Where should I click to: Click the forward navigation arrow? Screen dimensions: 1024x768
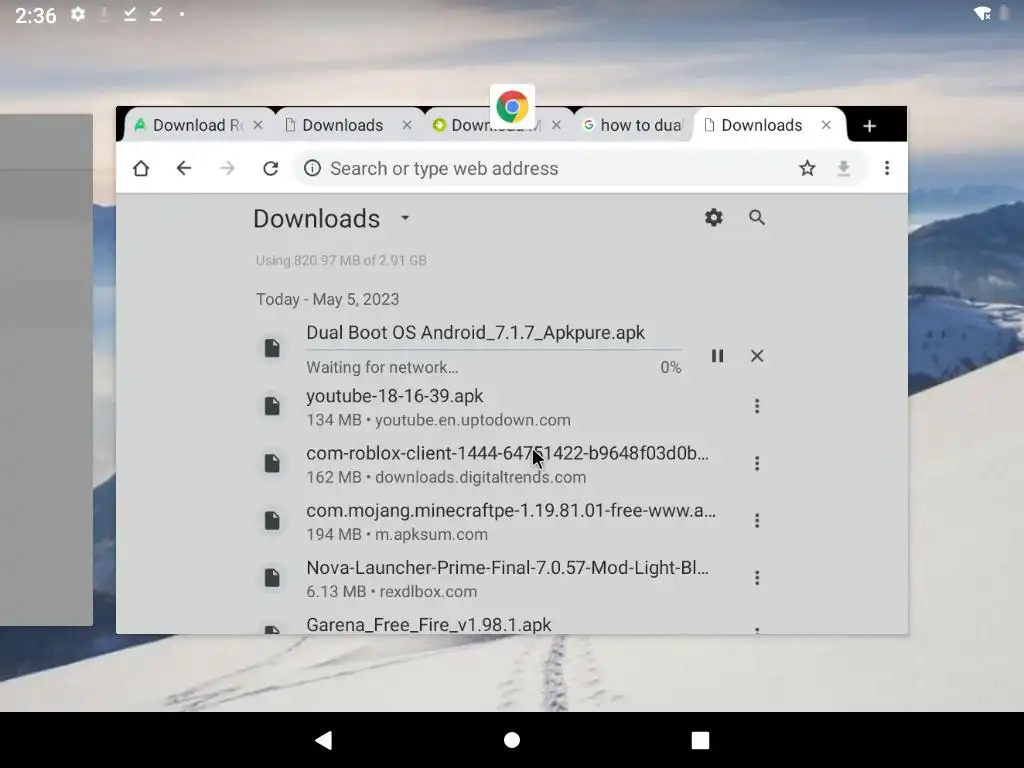[x=227, y=168]
